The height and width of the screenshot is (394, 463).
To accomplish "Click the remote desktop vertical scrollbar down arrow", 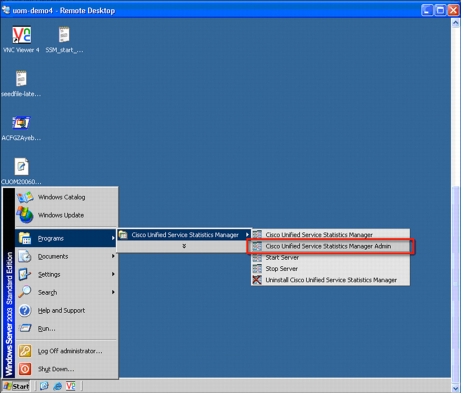I will [x=455, y=388].
